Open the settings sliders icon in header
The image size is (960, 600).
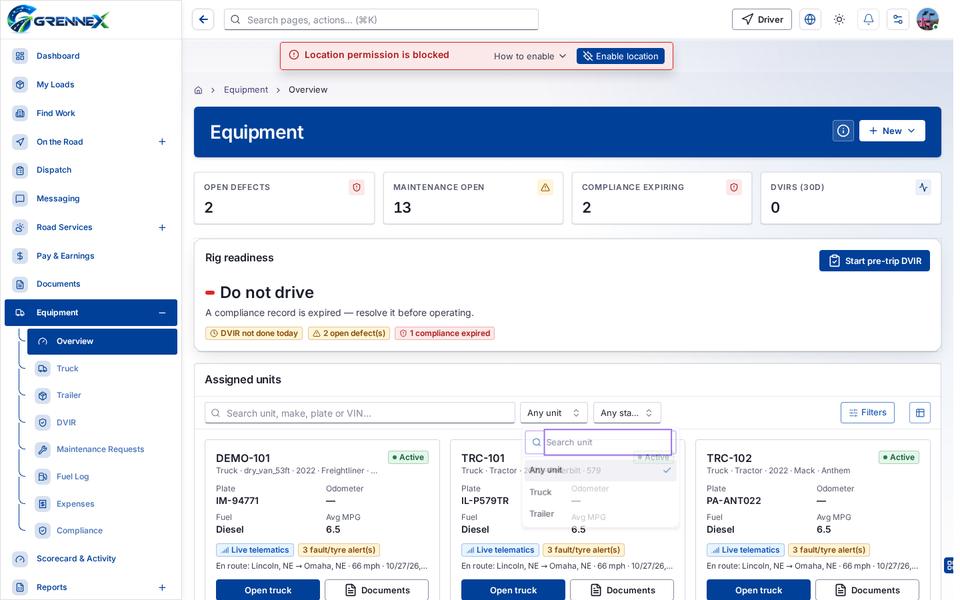[898, 20]
